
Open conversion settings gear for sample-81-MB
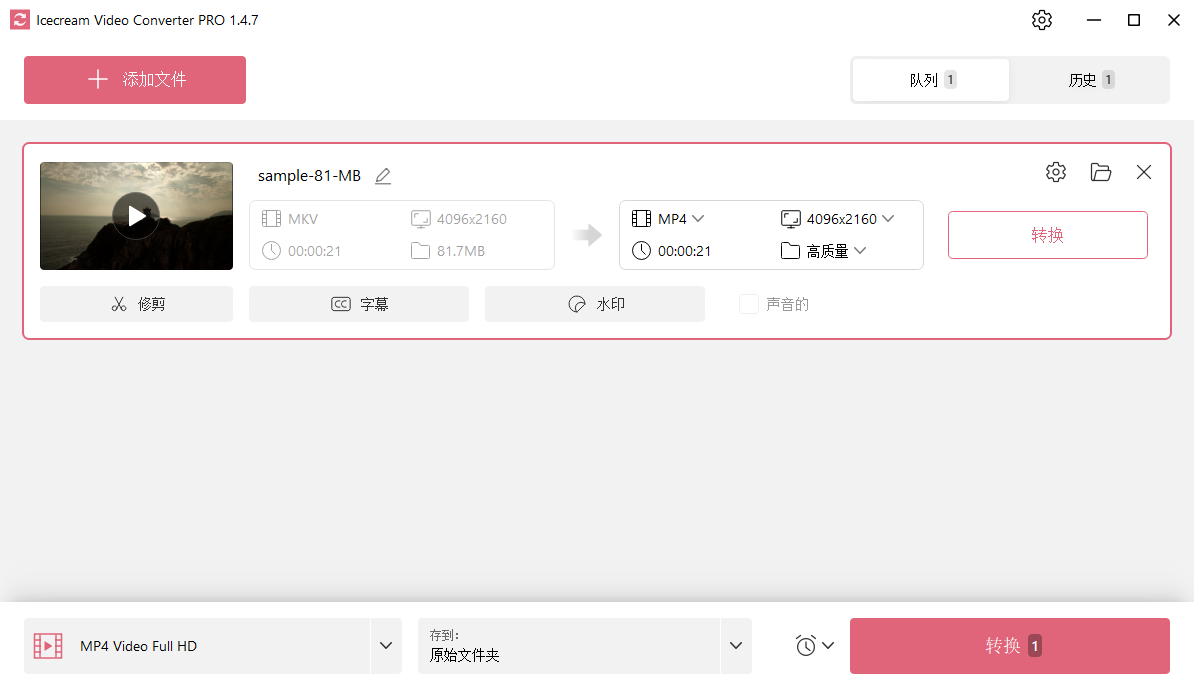pyautogui.click(x=1056, y=172)
